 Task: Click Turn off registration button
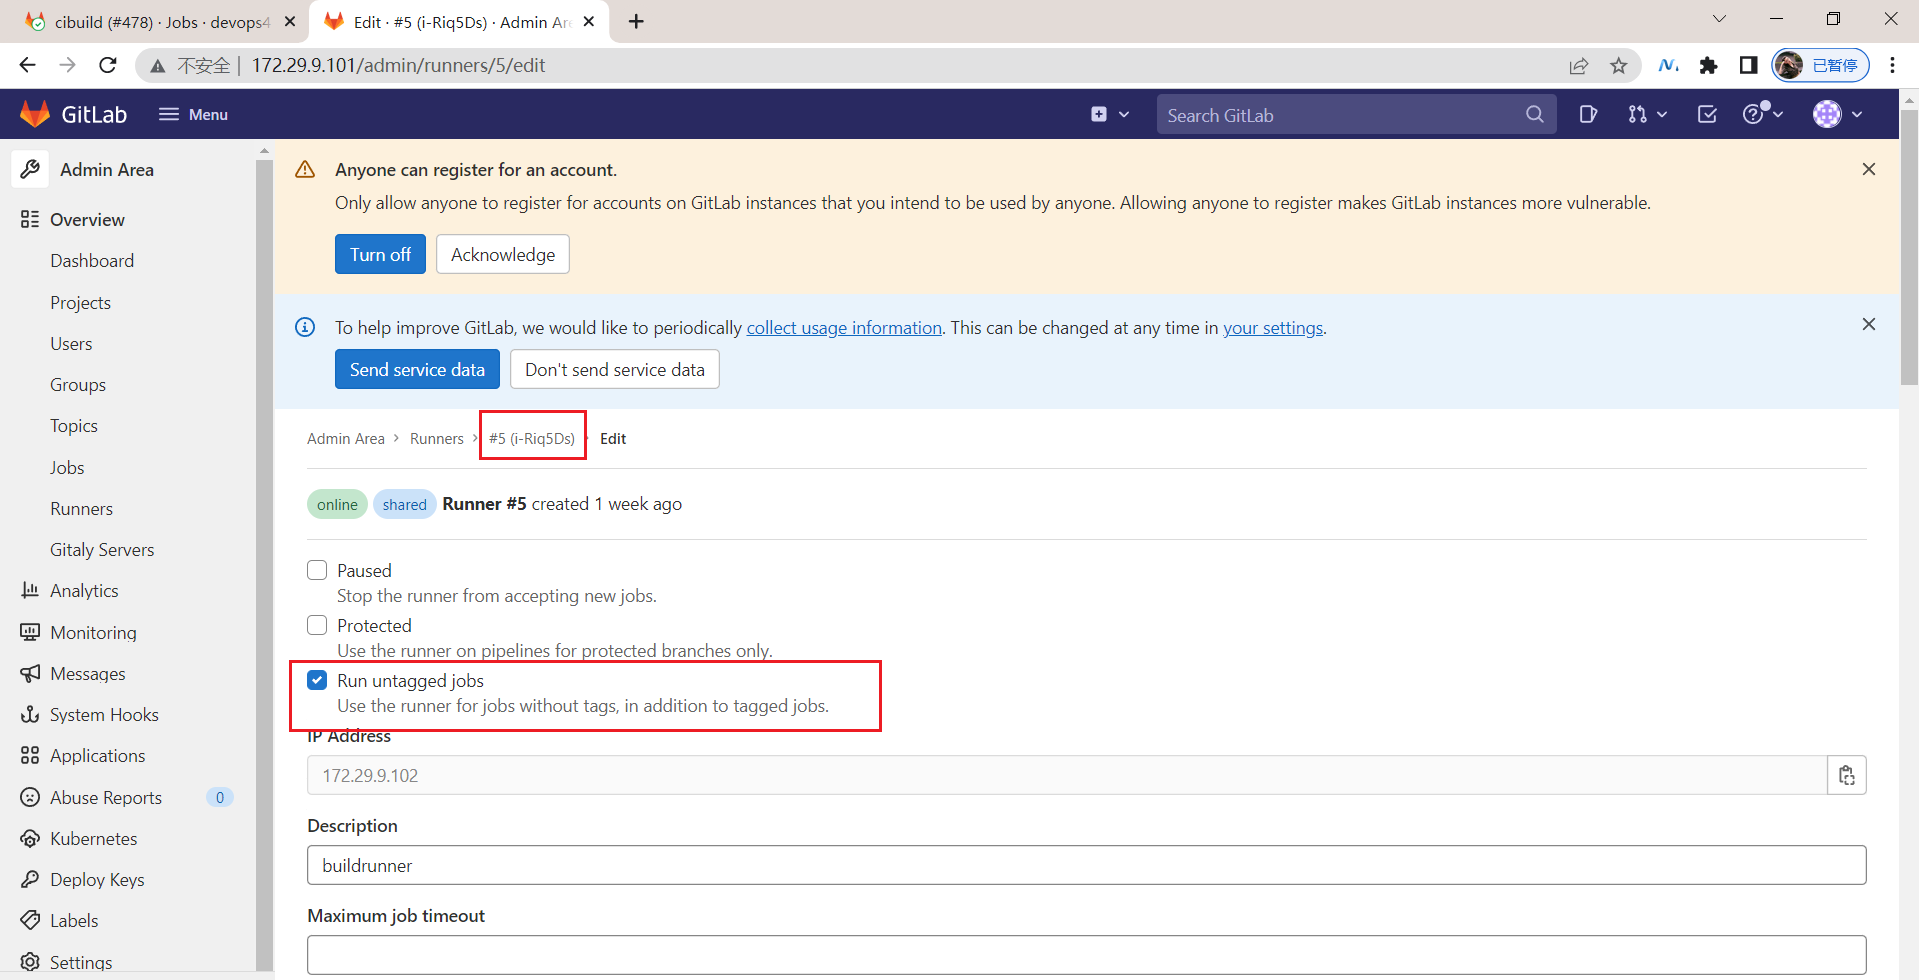pyautogui.click(x=380, y=254)
